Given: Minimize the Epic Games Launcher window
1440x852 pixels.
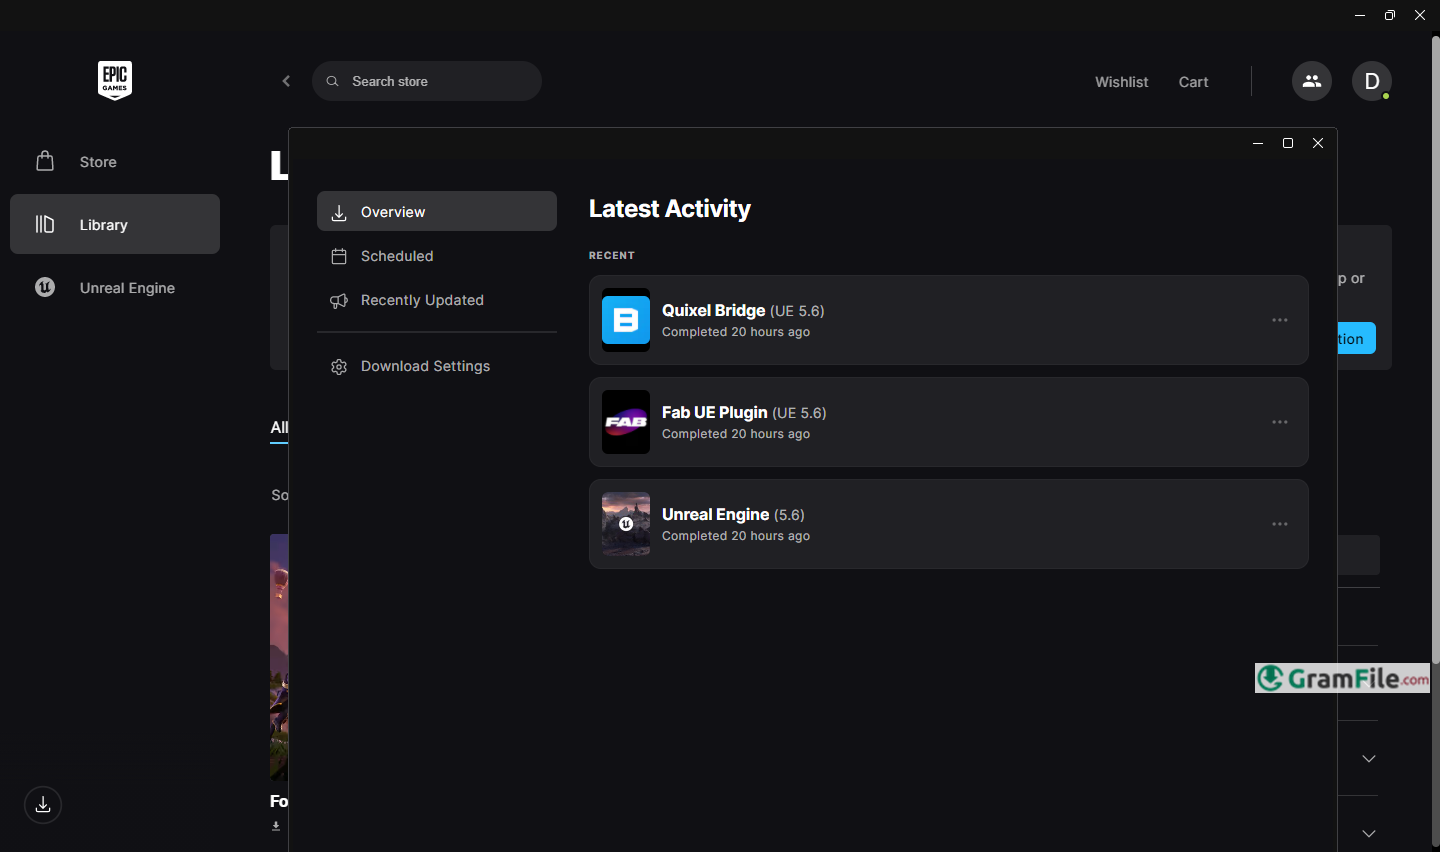Looking at the screenshot, I should tap(1360, 15).
